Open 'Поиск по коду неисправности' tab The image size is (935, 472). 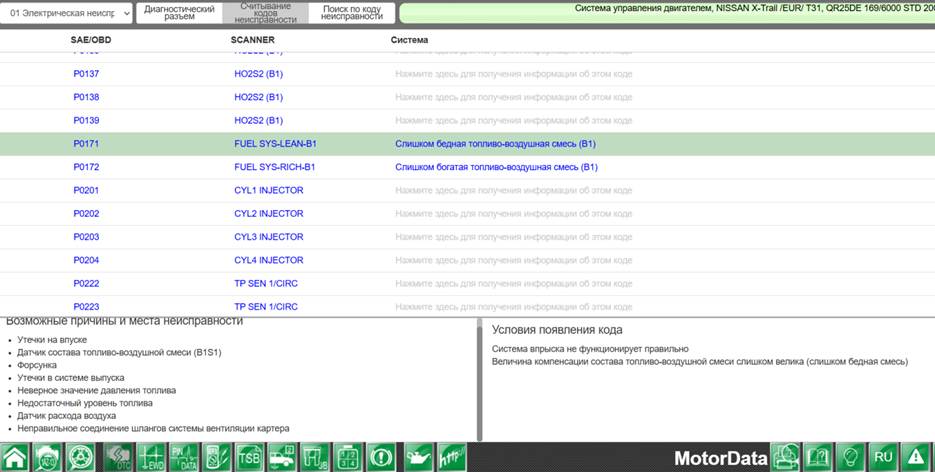pyautogui.click(x=352, y=13)
